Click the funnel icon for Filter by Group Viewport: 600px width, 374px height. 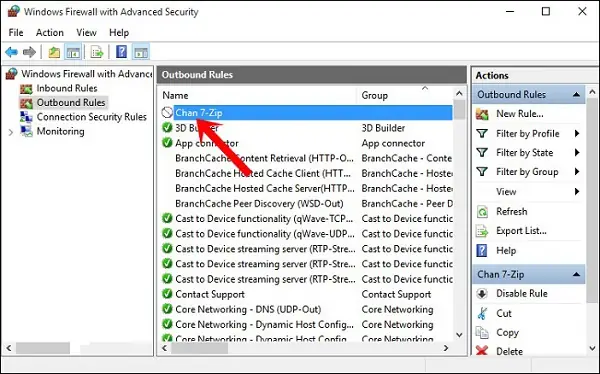(x=482, y=171)
